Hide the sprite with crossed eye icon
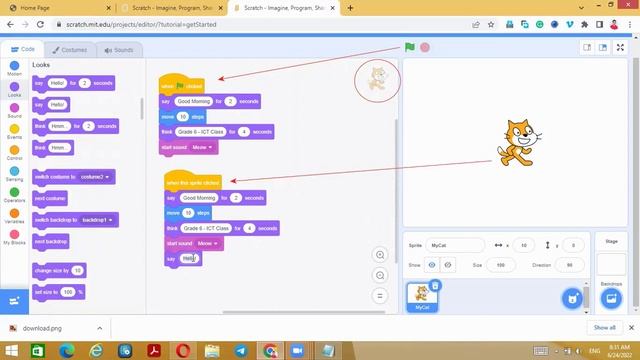 pos(448,265)
